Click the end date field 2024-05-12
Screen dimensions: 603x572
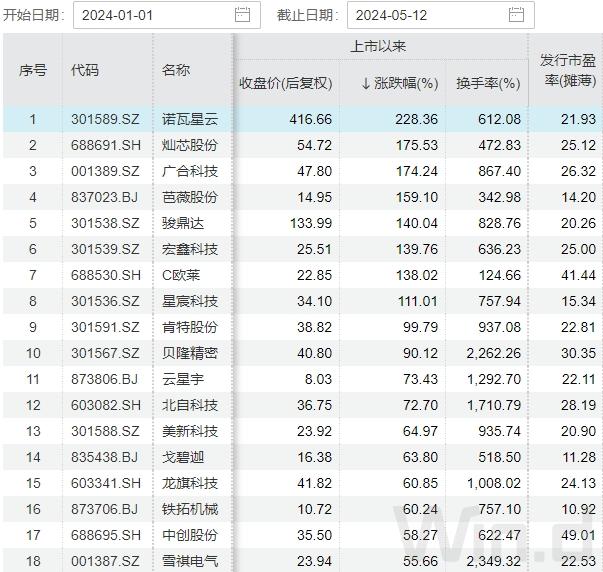coord(441,15)
